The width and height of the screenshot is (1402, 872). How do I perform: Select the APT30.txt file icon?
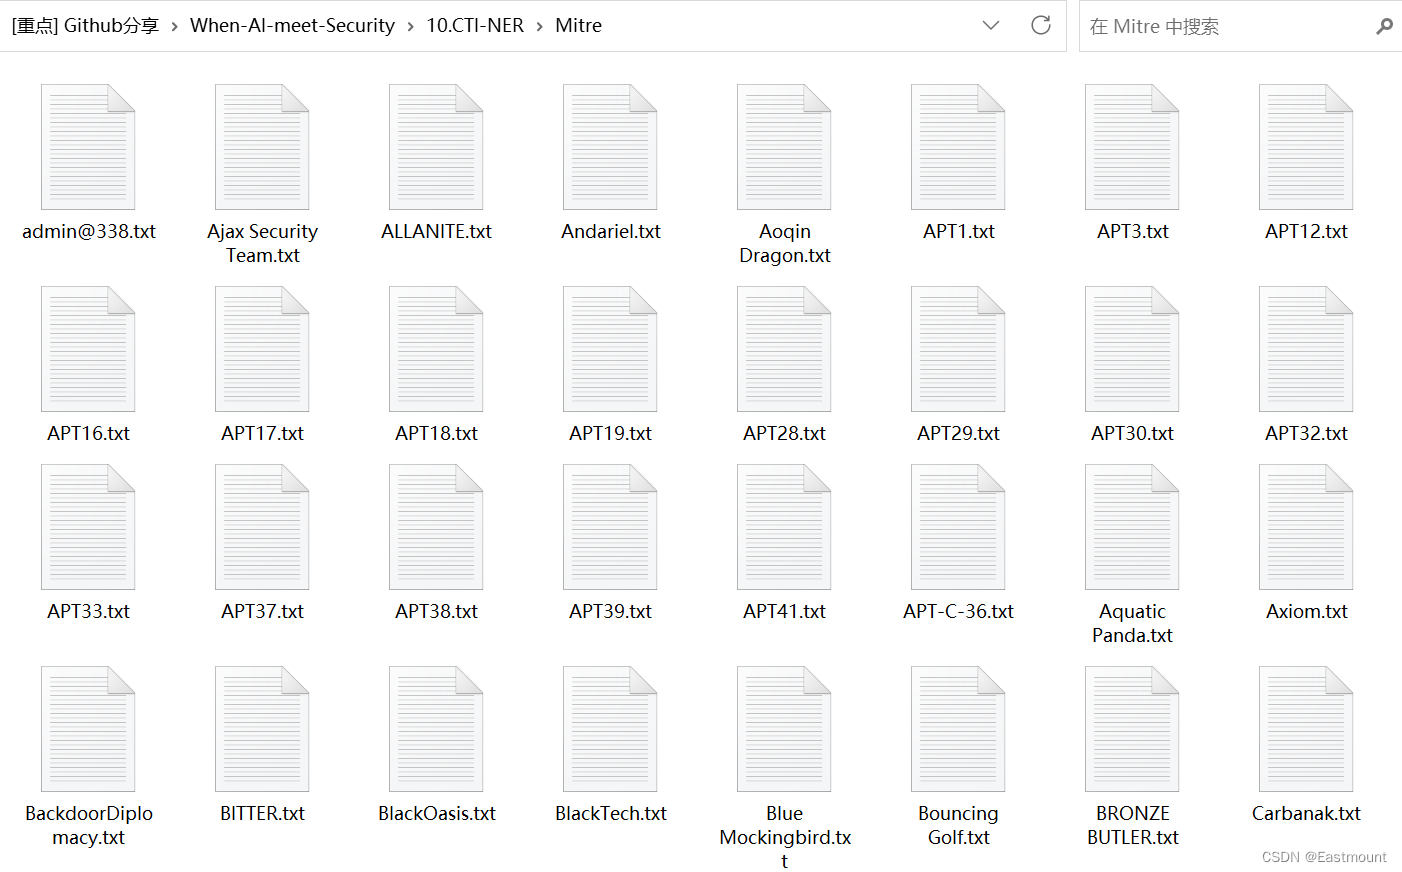1132,349
